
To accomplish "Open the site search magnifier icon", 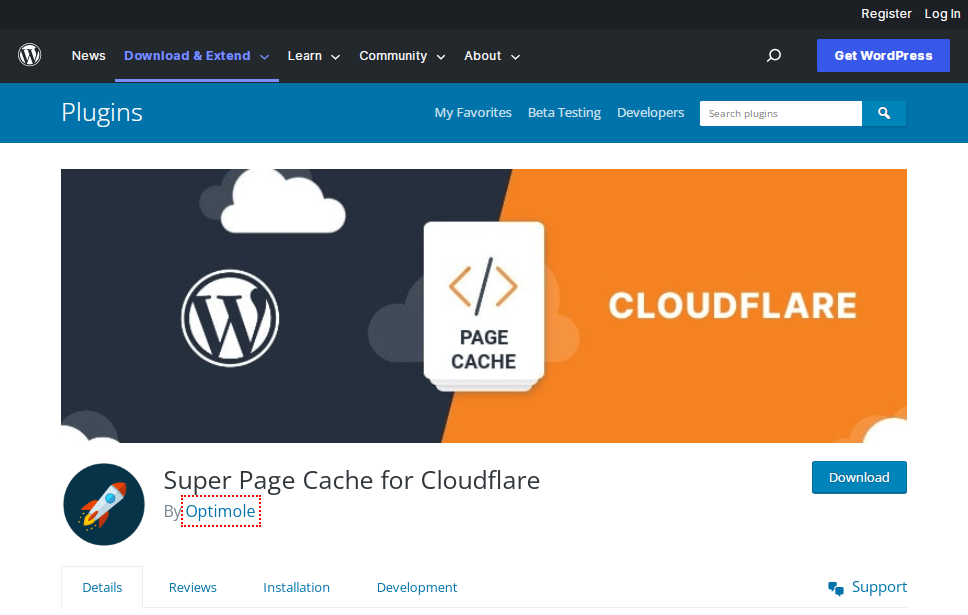I will (774, 56).
